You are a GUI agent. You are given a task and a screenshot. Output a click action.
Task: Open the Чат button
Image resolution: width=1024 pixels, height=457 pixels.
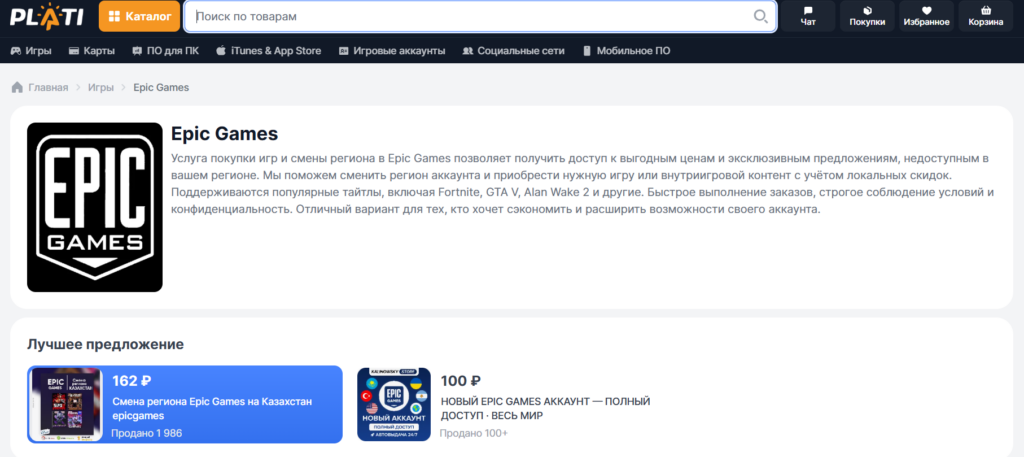tap(808, 16)
